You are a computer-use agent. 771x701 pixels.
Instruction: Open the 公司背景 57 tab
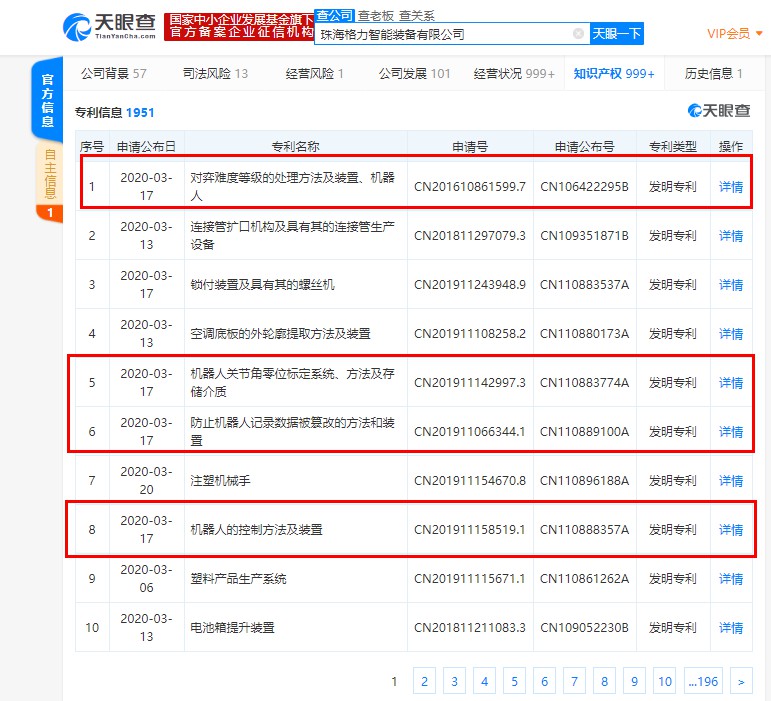(x=114, y=73)
